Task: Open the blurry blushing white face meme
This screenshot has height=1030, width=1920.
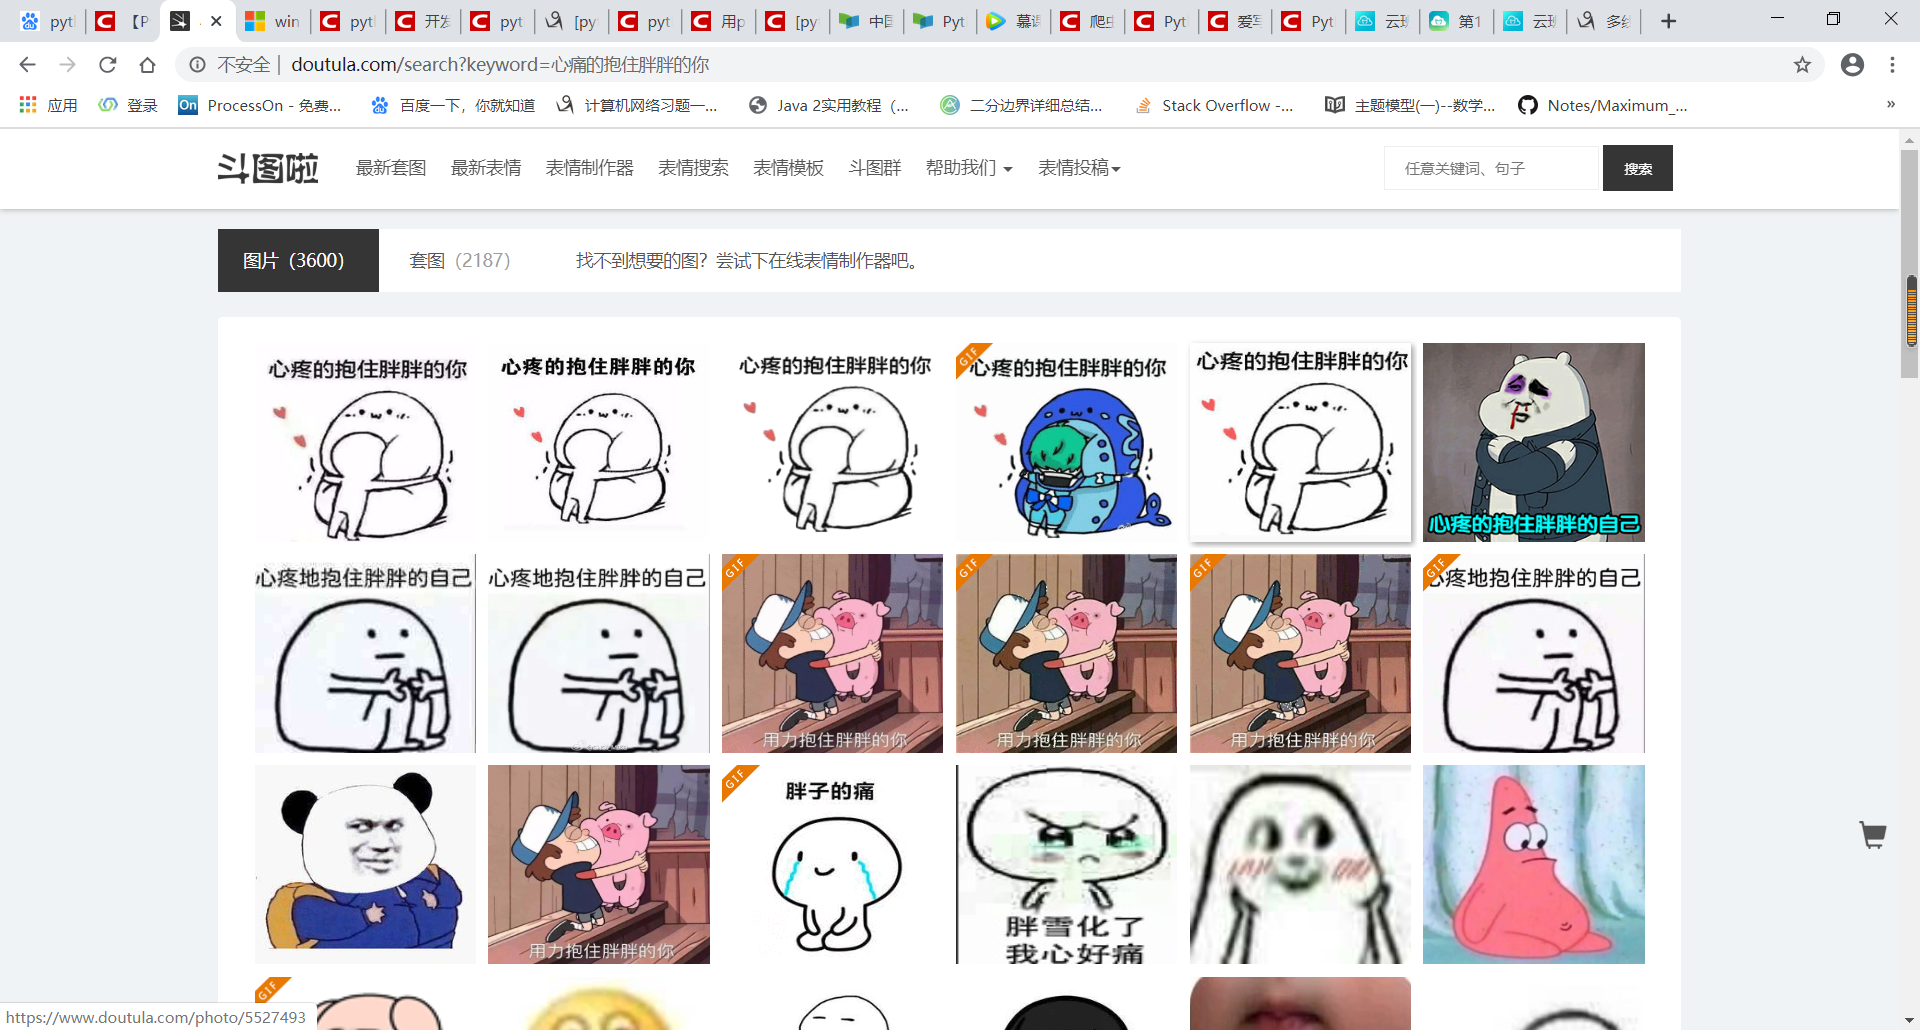Action: pos(1300,864)
